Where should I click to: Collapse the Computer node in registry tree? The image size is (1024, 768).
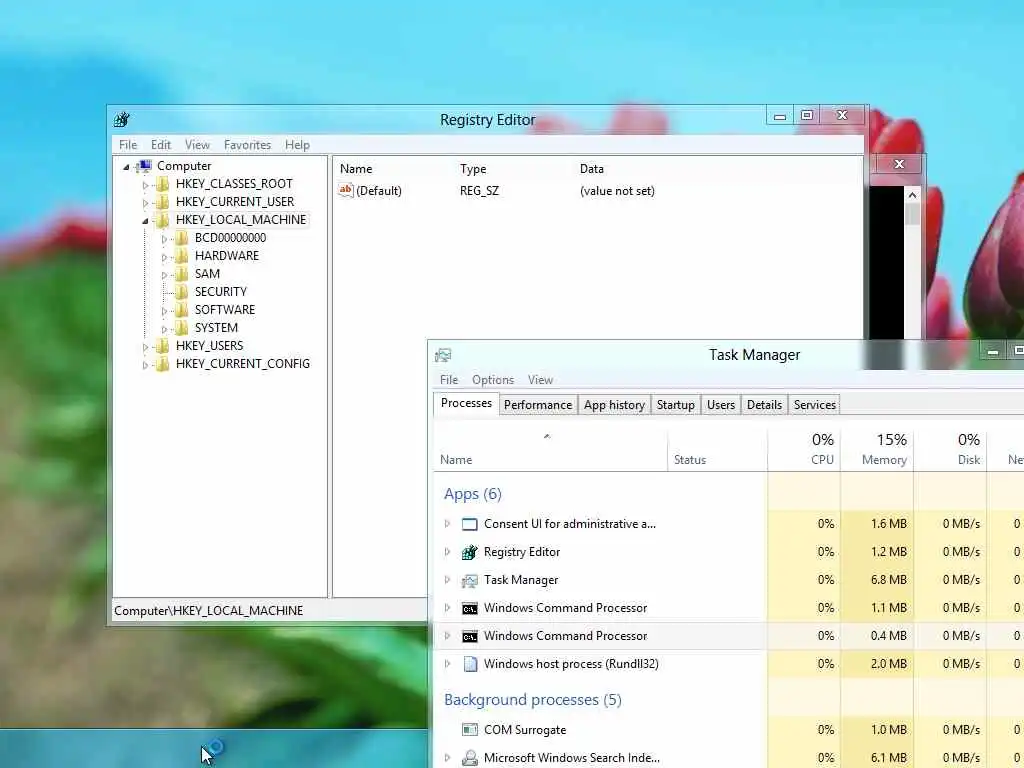pyautogui.click(x=127, y=167)
